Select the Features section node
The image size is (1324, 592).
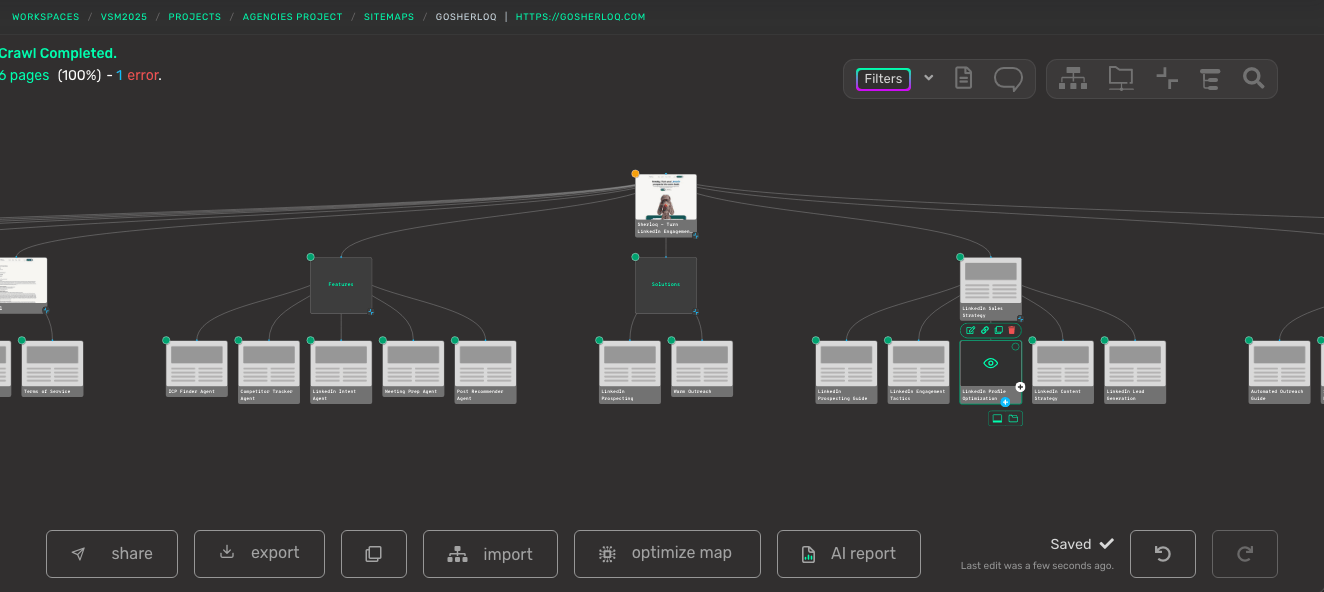pos(341,285)
